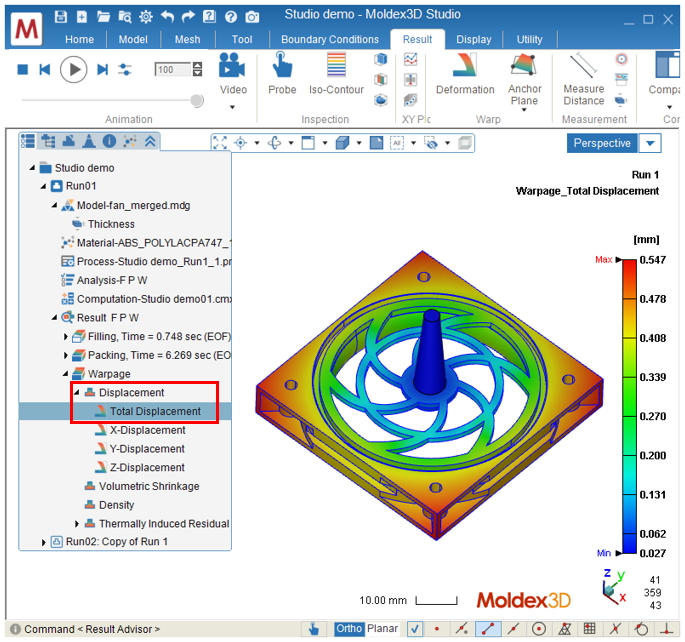Click the Max marker on color legend

click(608, 259)
